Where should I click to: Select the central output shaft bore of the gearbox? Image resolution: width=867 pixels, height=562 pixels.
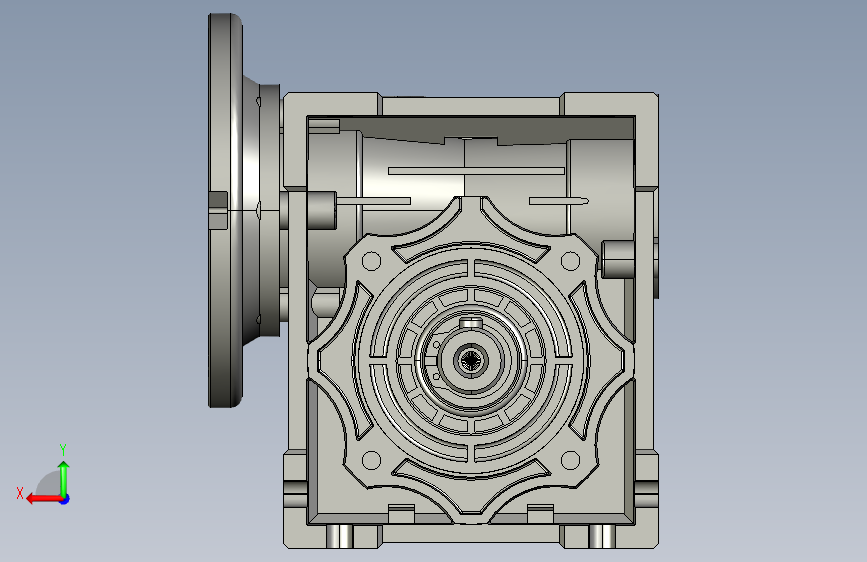pos(471,361)
